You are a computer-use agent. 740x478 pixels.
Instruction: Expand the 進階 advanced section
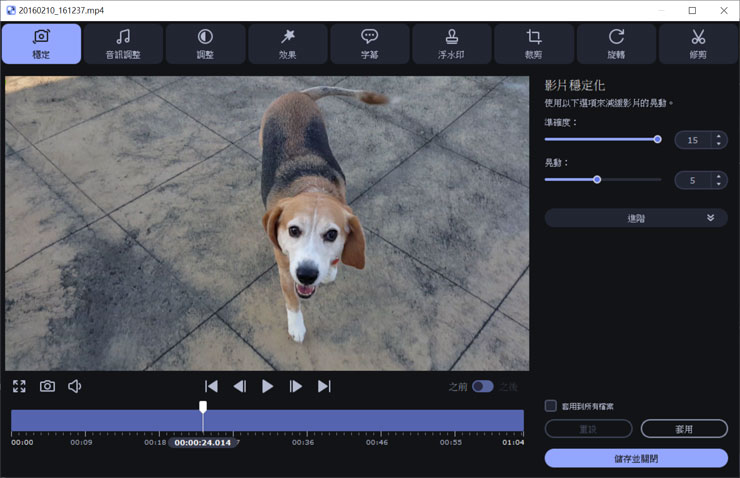[636, 218]
